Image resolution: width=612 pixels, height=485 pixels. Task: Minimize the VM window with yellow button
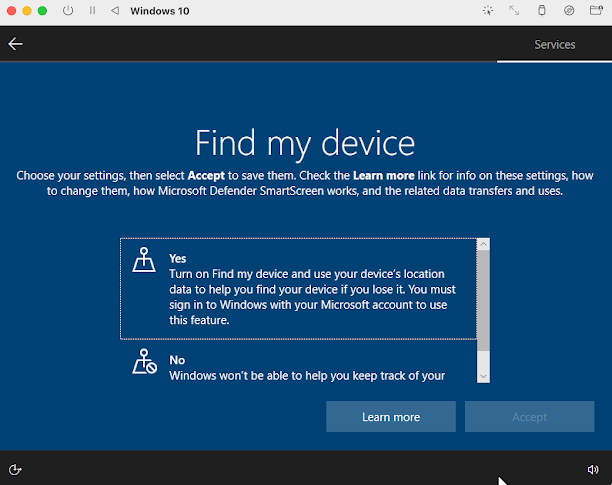tap(27, 11)
